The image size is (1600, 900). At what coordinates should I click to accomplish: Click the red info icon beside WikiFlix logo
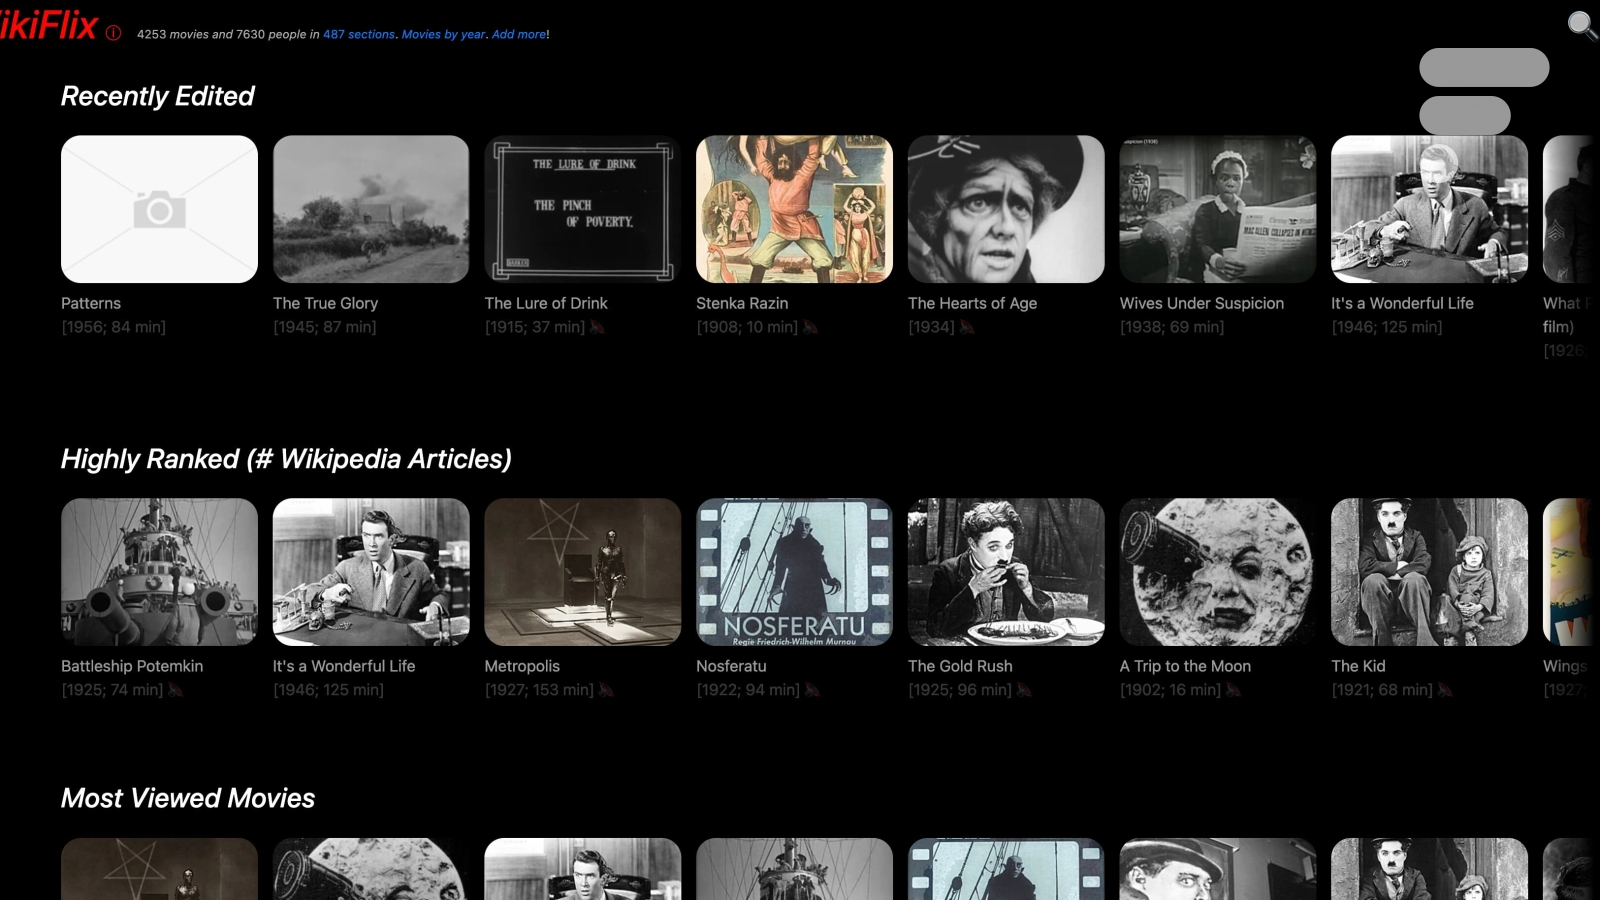click(x=113, y=33)
